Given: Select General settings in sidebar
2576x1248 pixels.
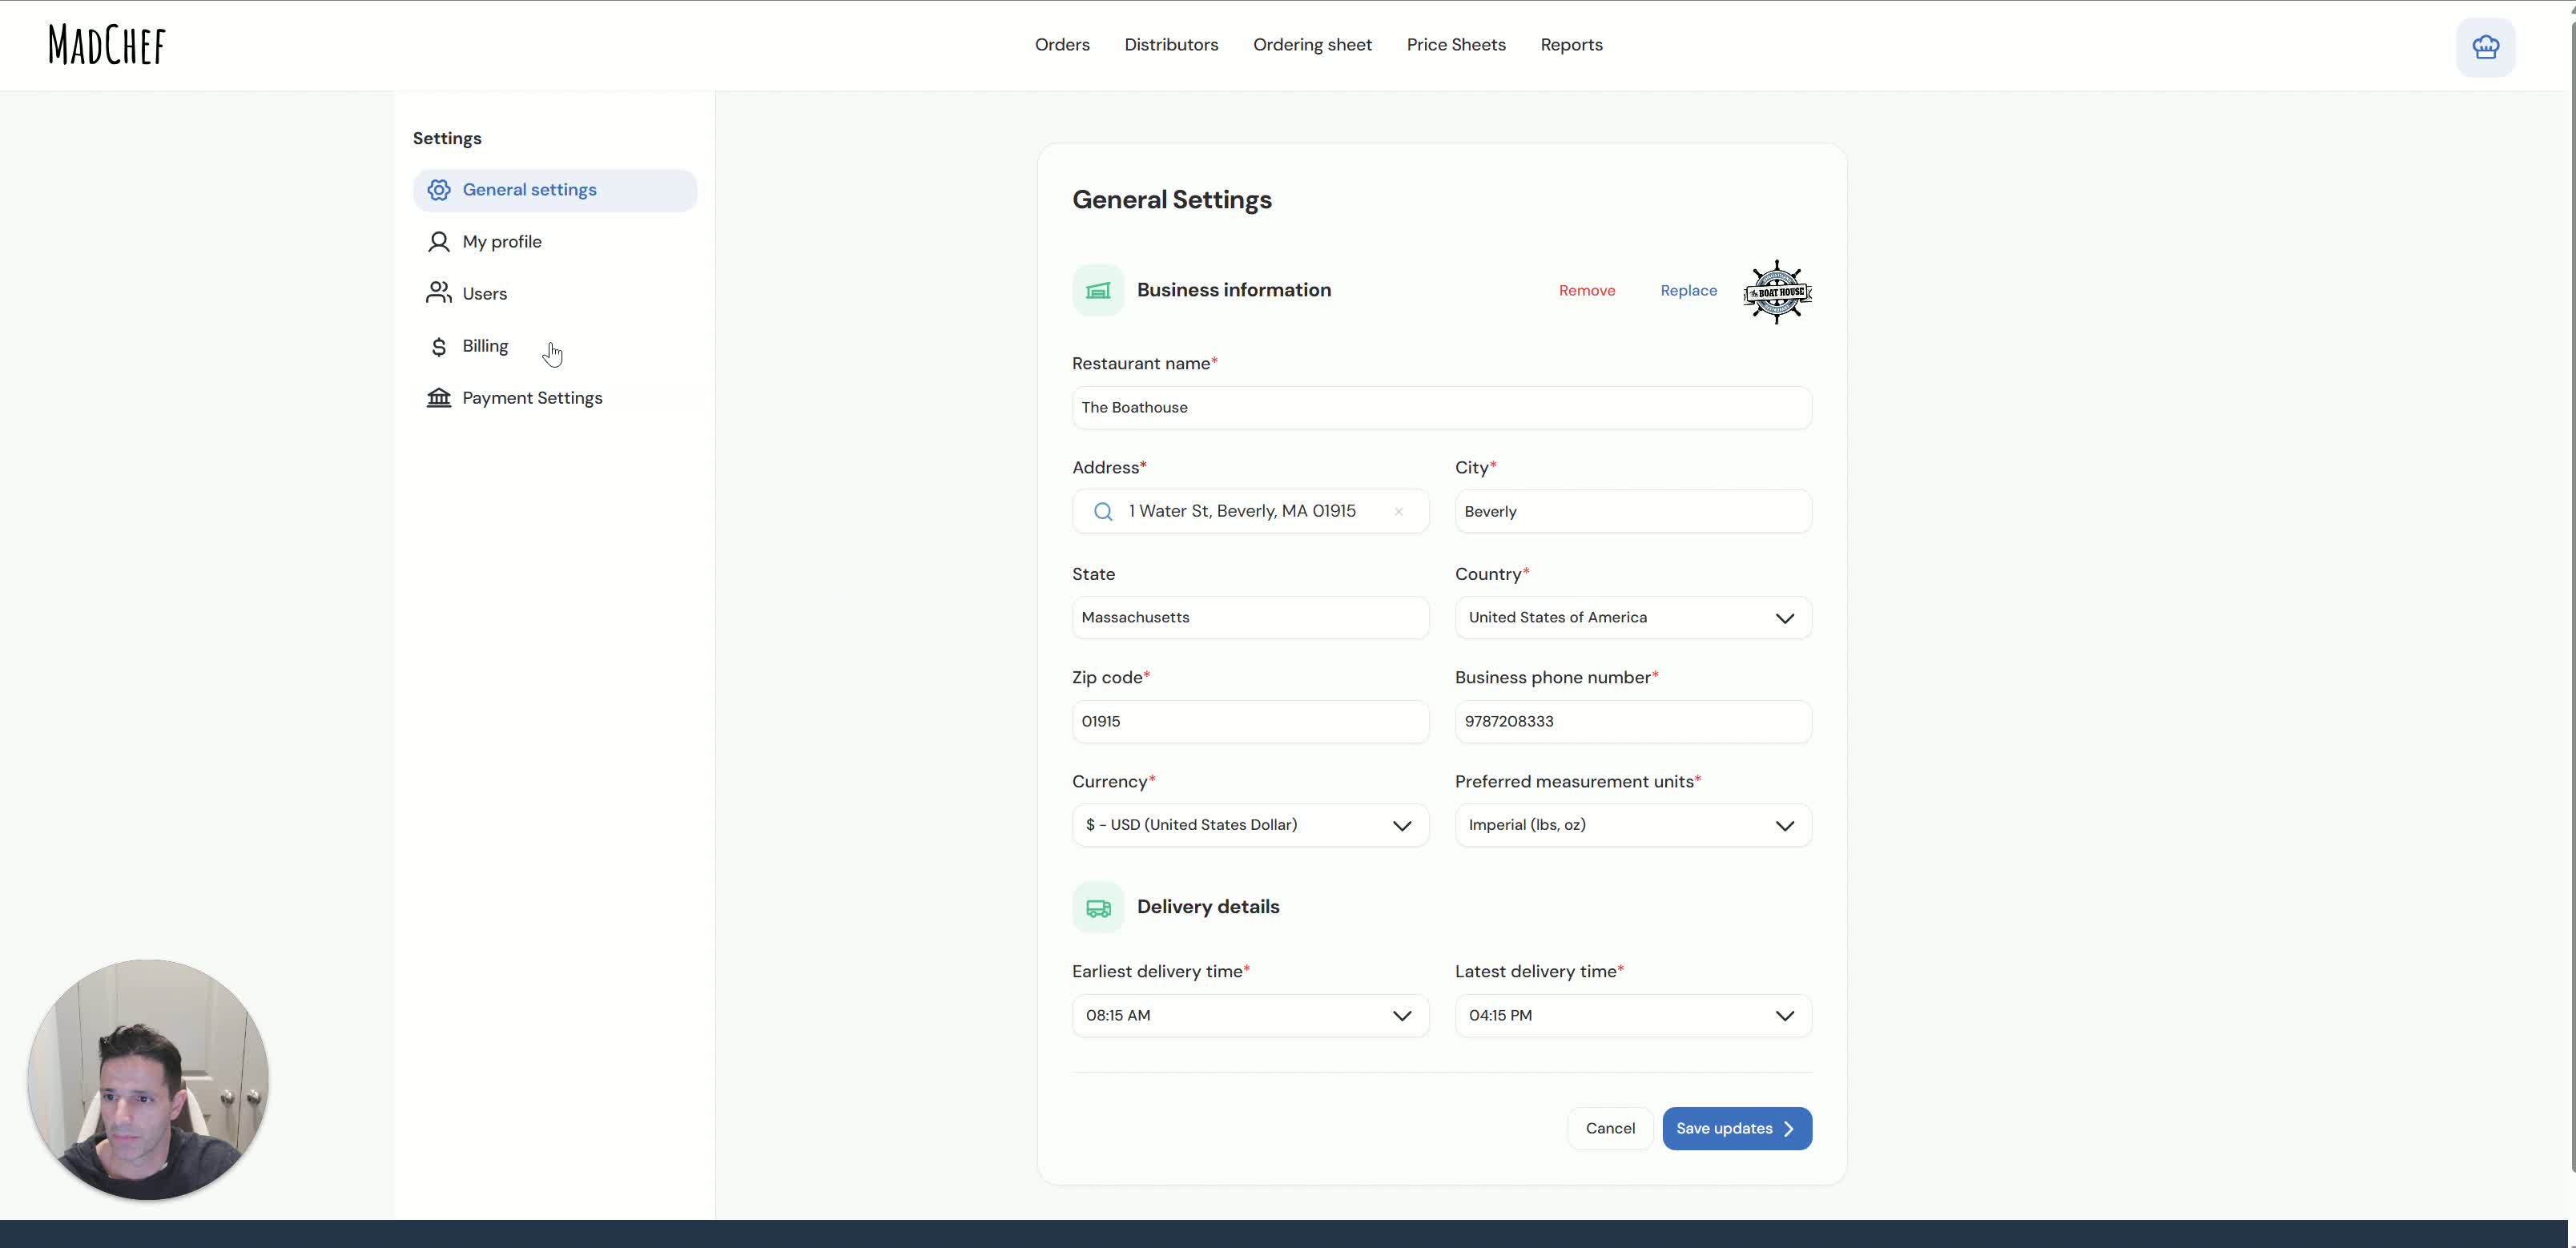Looking at the screenshot, I should (555, 190).
